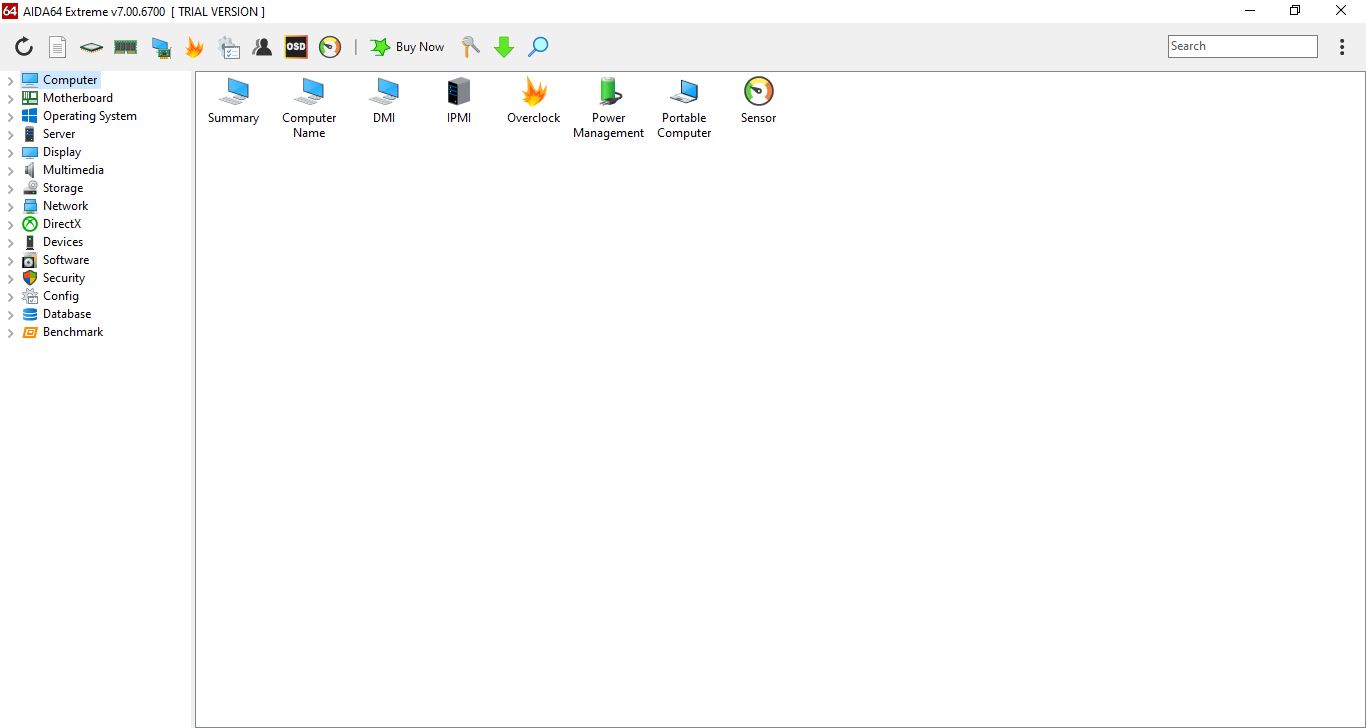Expand the Security tree node chevron
This screenshot has width=1366, height=728.
point(11,278)
